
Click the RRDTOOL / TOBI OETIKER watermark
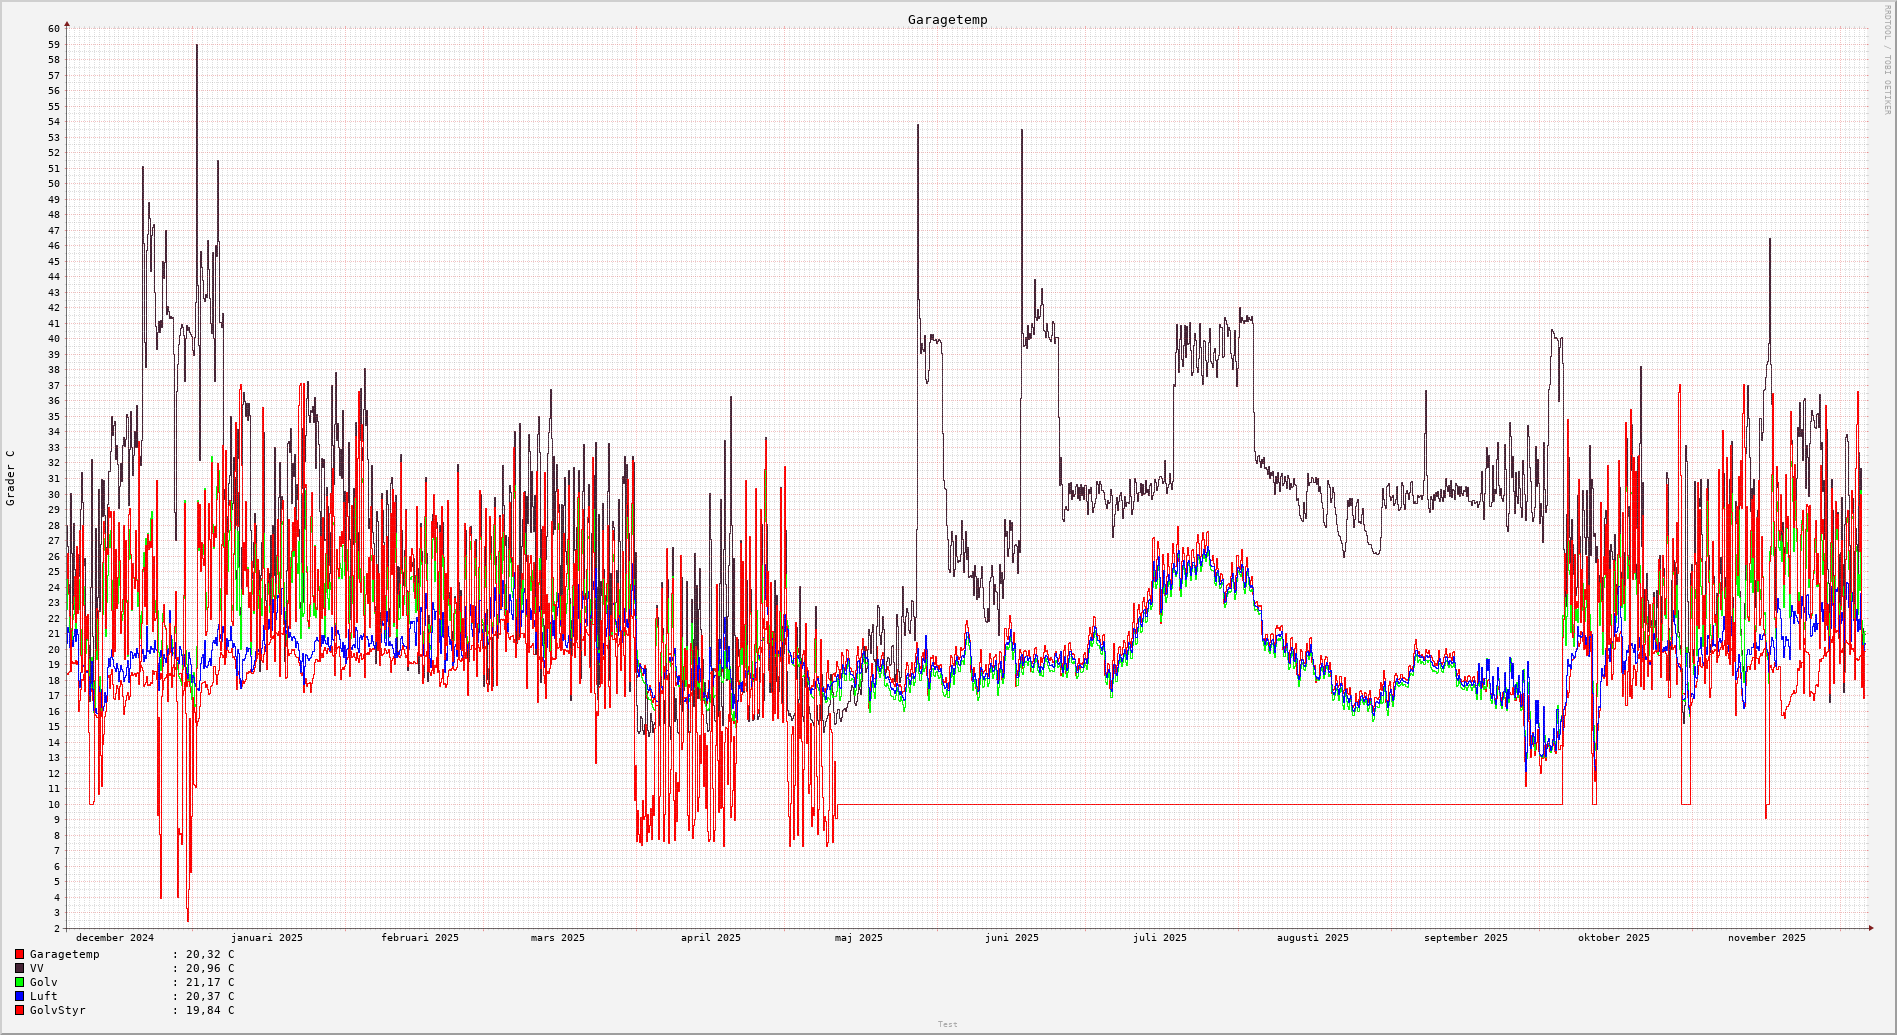(1887, 60)
